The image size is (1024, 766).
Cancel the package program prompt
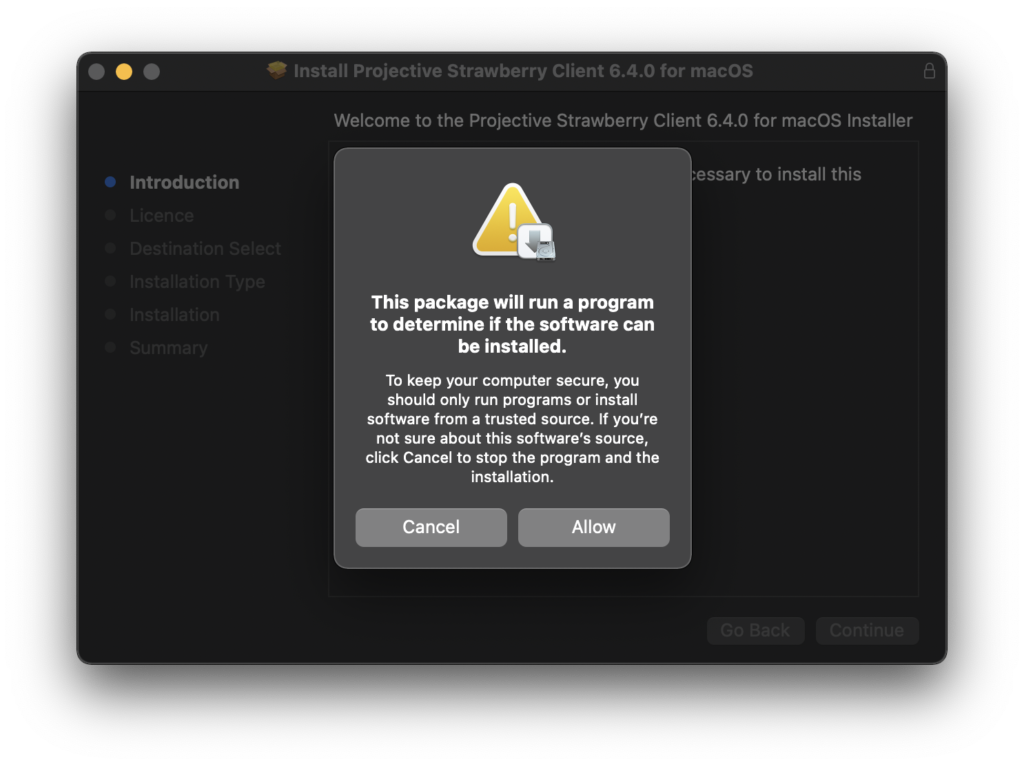click(x=430, y=527)
